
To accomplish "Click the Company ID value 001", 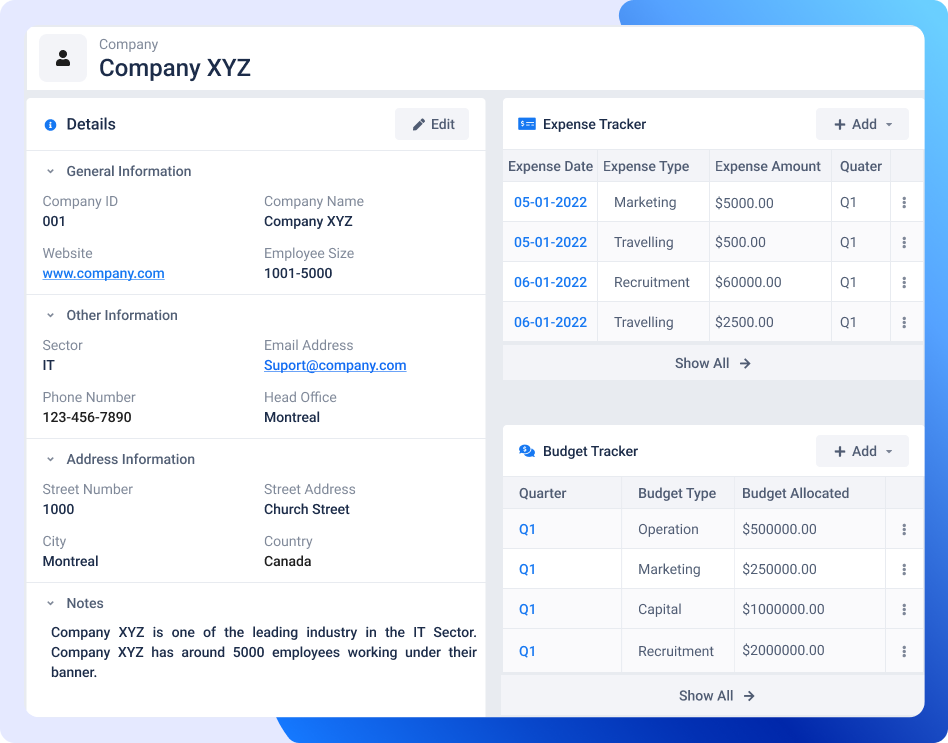I will point(54,221).
